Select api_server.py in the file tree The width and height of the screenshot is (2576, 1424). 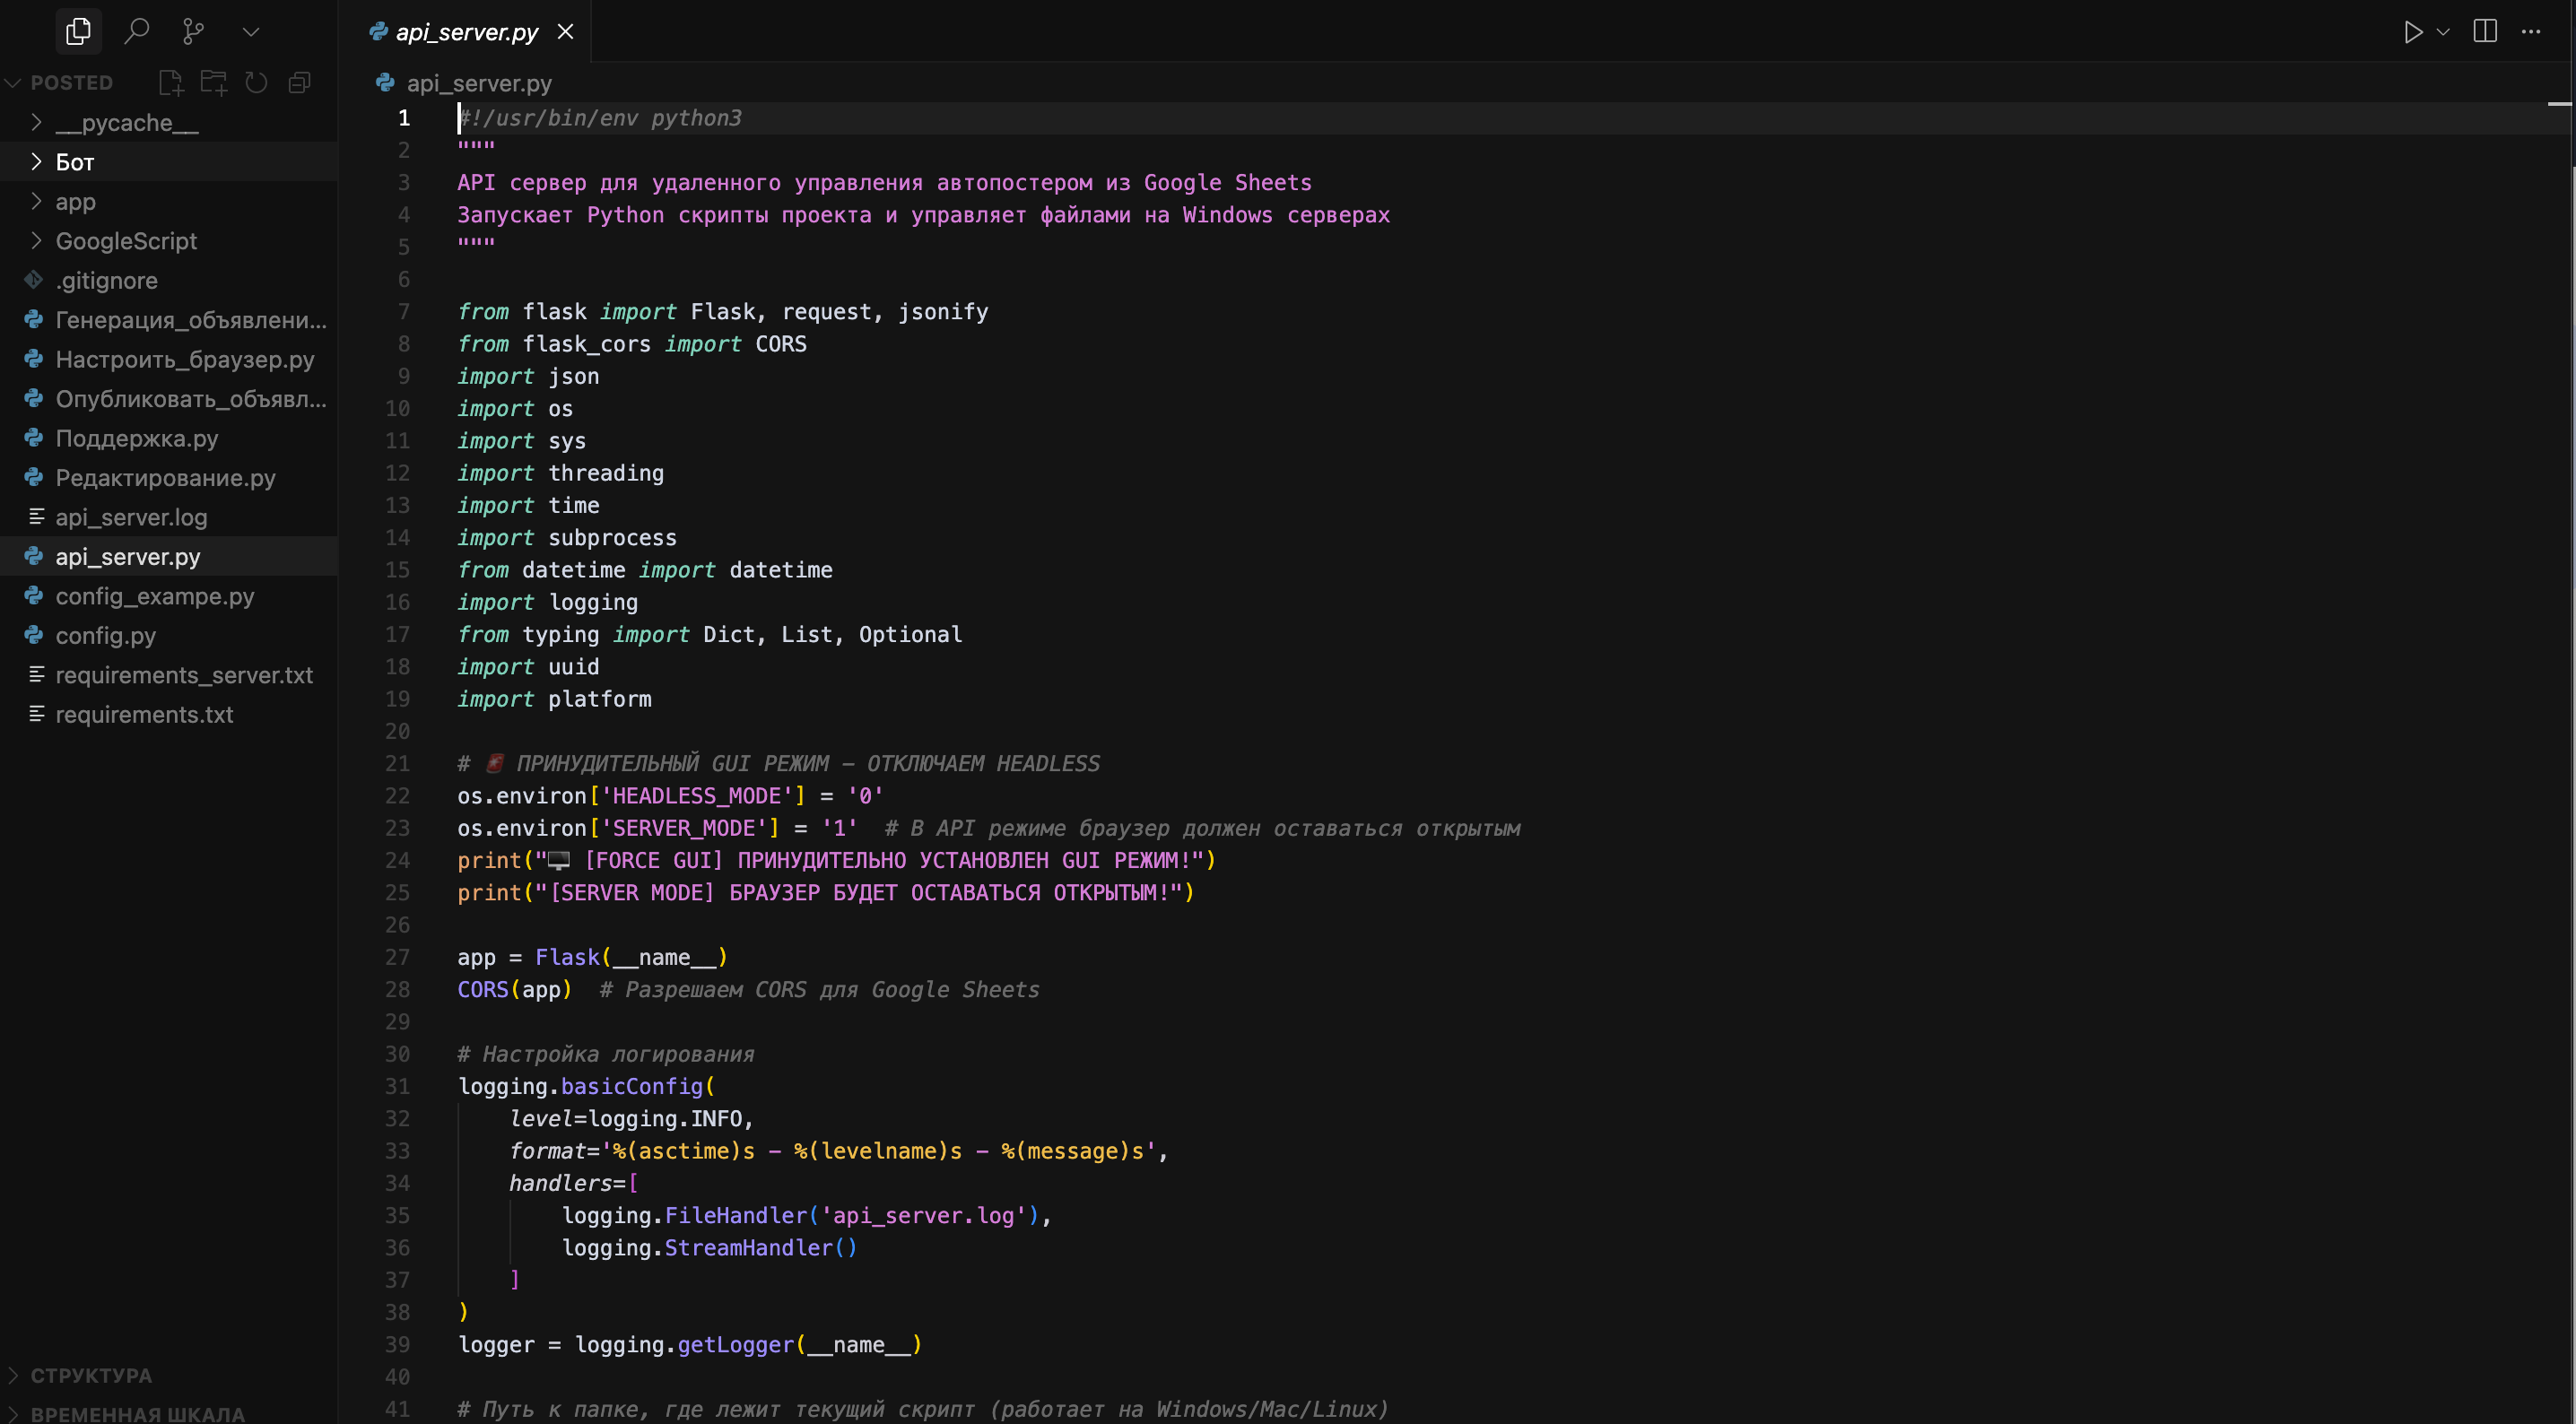pyautogui.click(x=168, y=557)
